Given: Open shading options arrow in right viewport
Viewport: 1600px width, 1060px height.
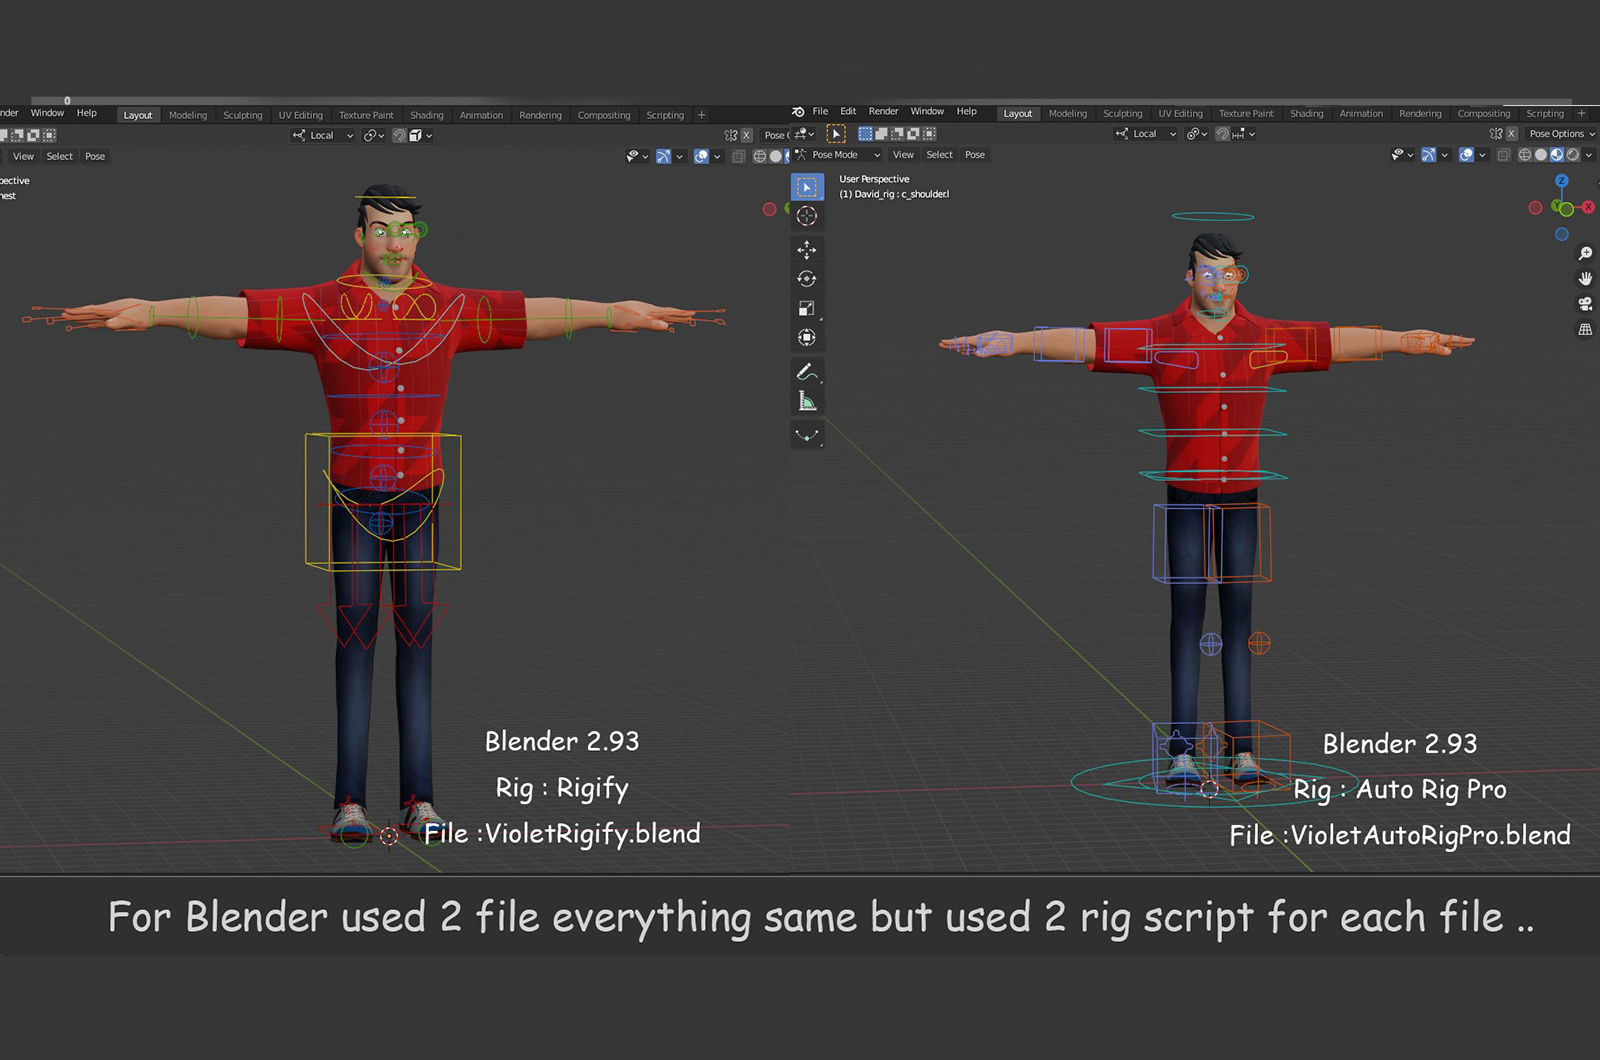Looking at the screenshot, I should tap(1589, 155).
